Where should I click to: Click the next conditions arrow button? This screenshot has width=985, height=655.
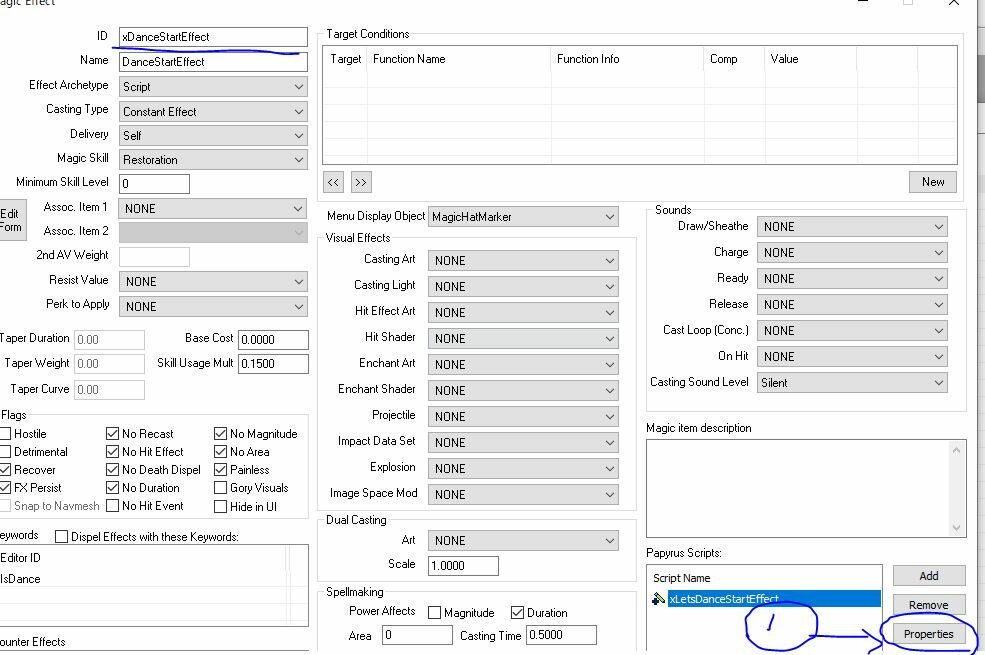tap(361, 182)
